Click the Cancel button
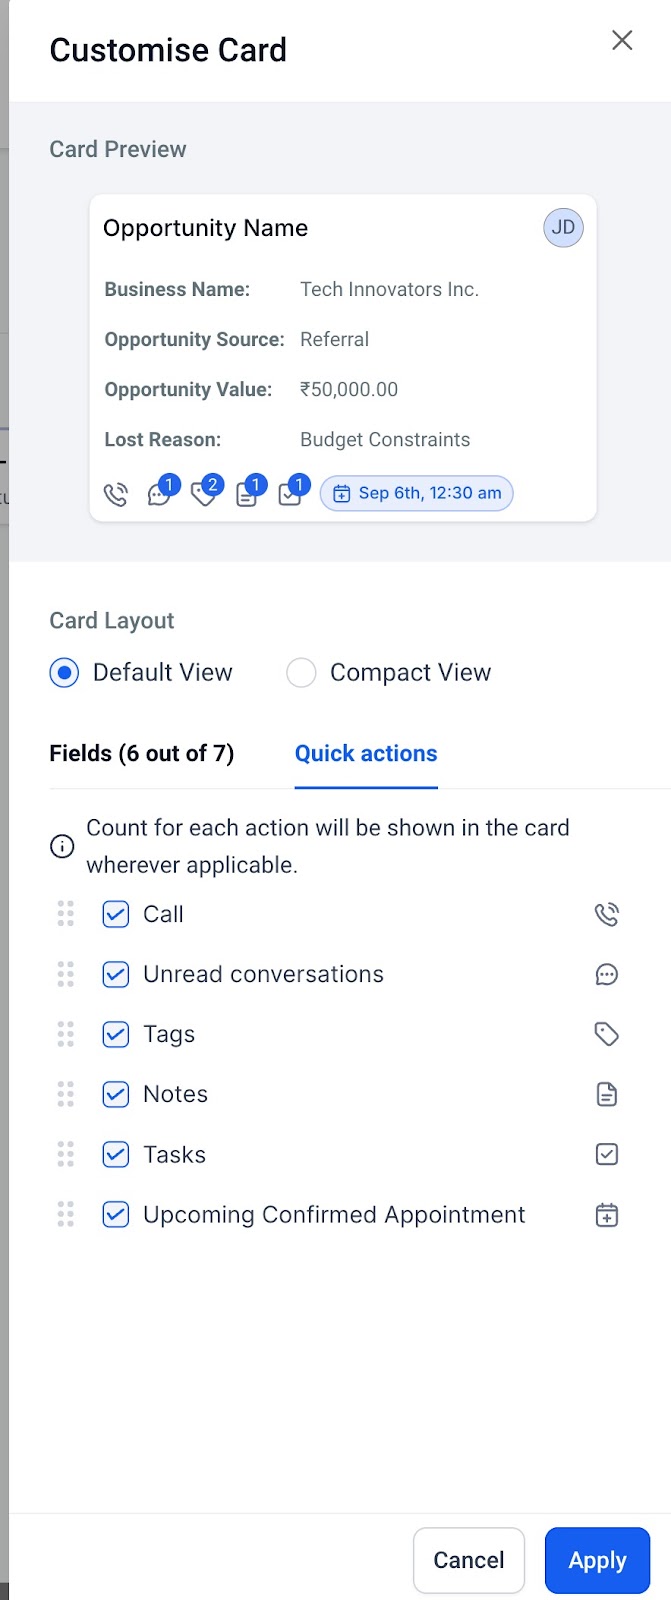Viewport: 671px width, 1600px height. [x=469, y=1560]
